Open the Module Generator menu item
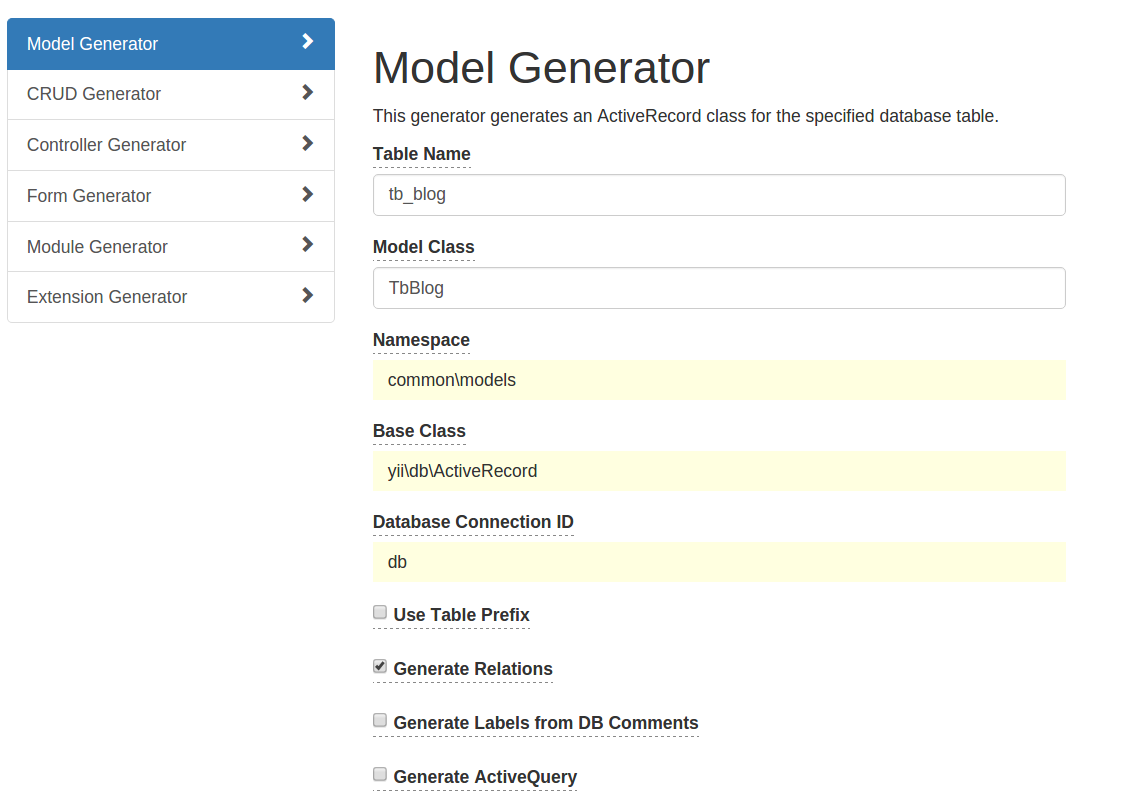 pos(171,247)
